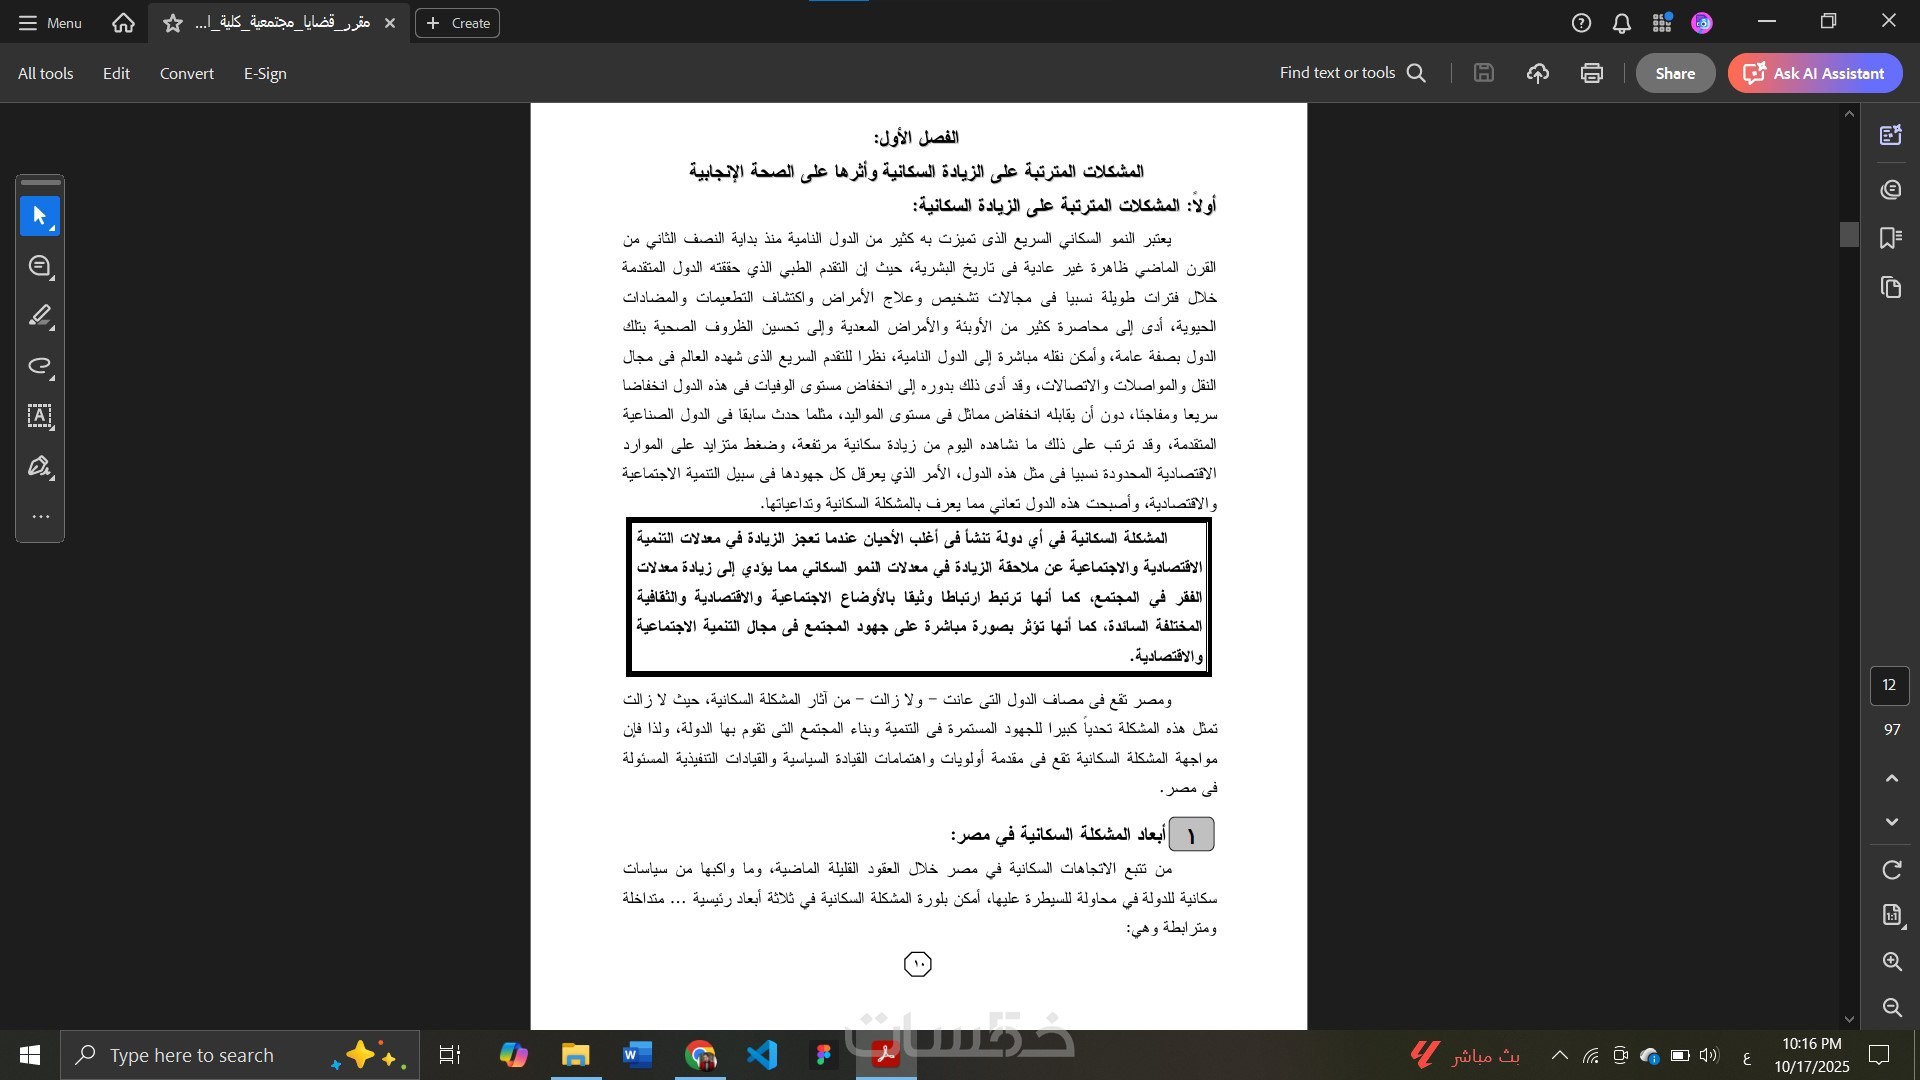Choose the Add Comment tool
Image resolution: width=1920 pixels, height=1080 pixels.
coord(40,266)
